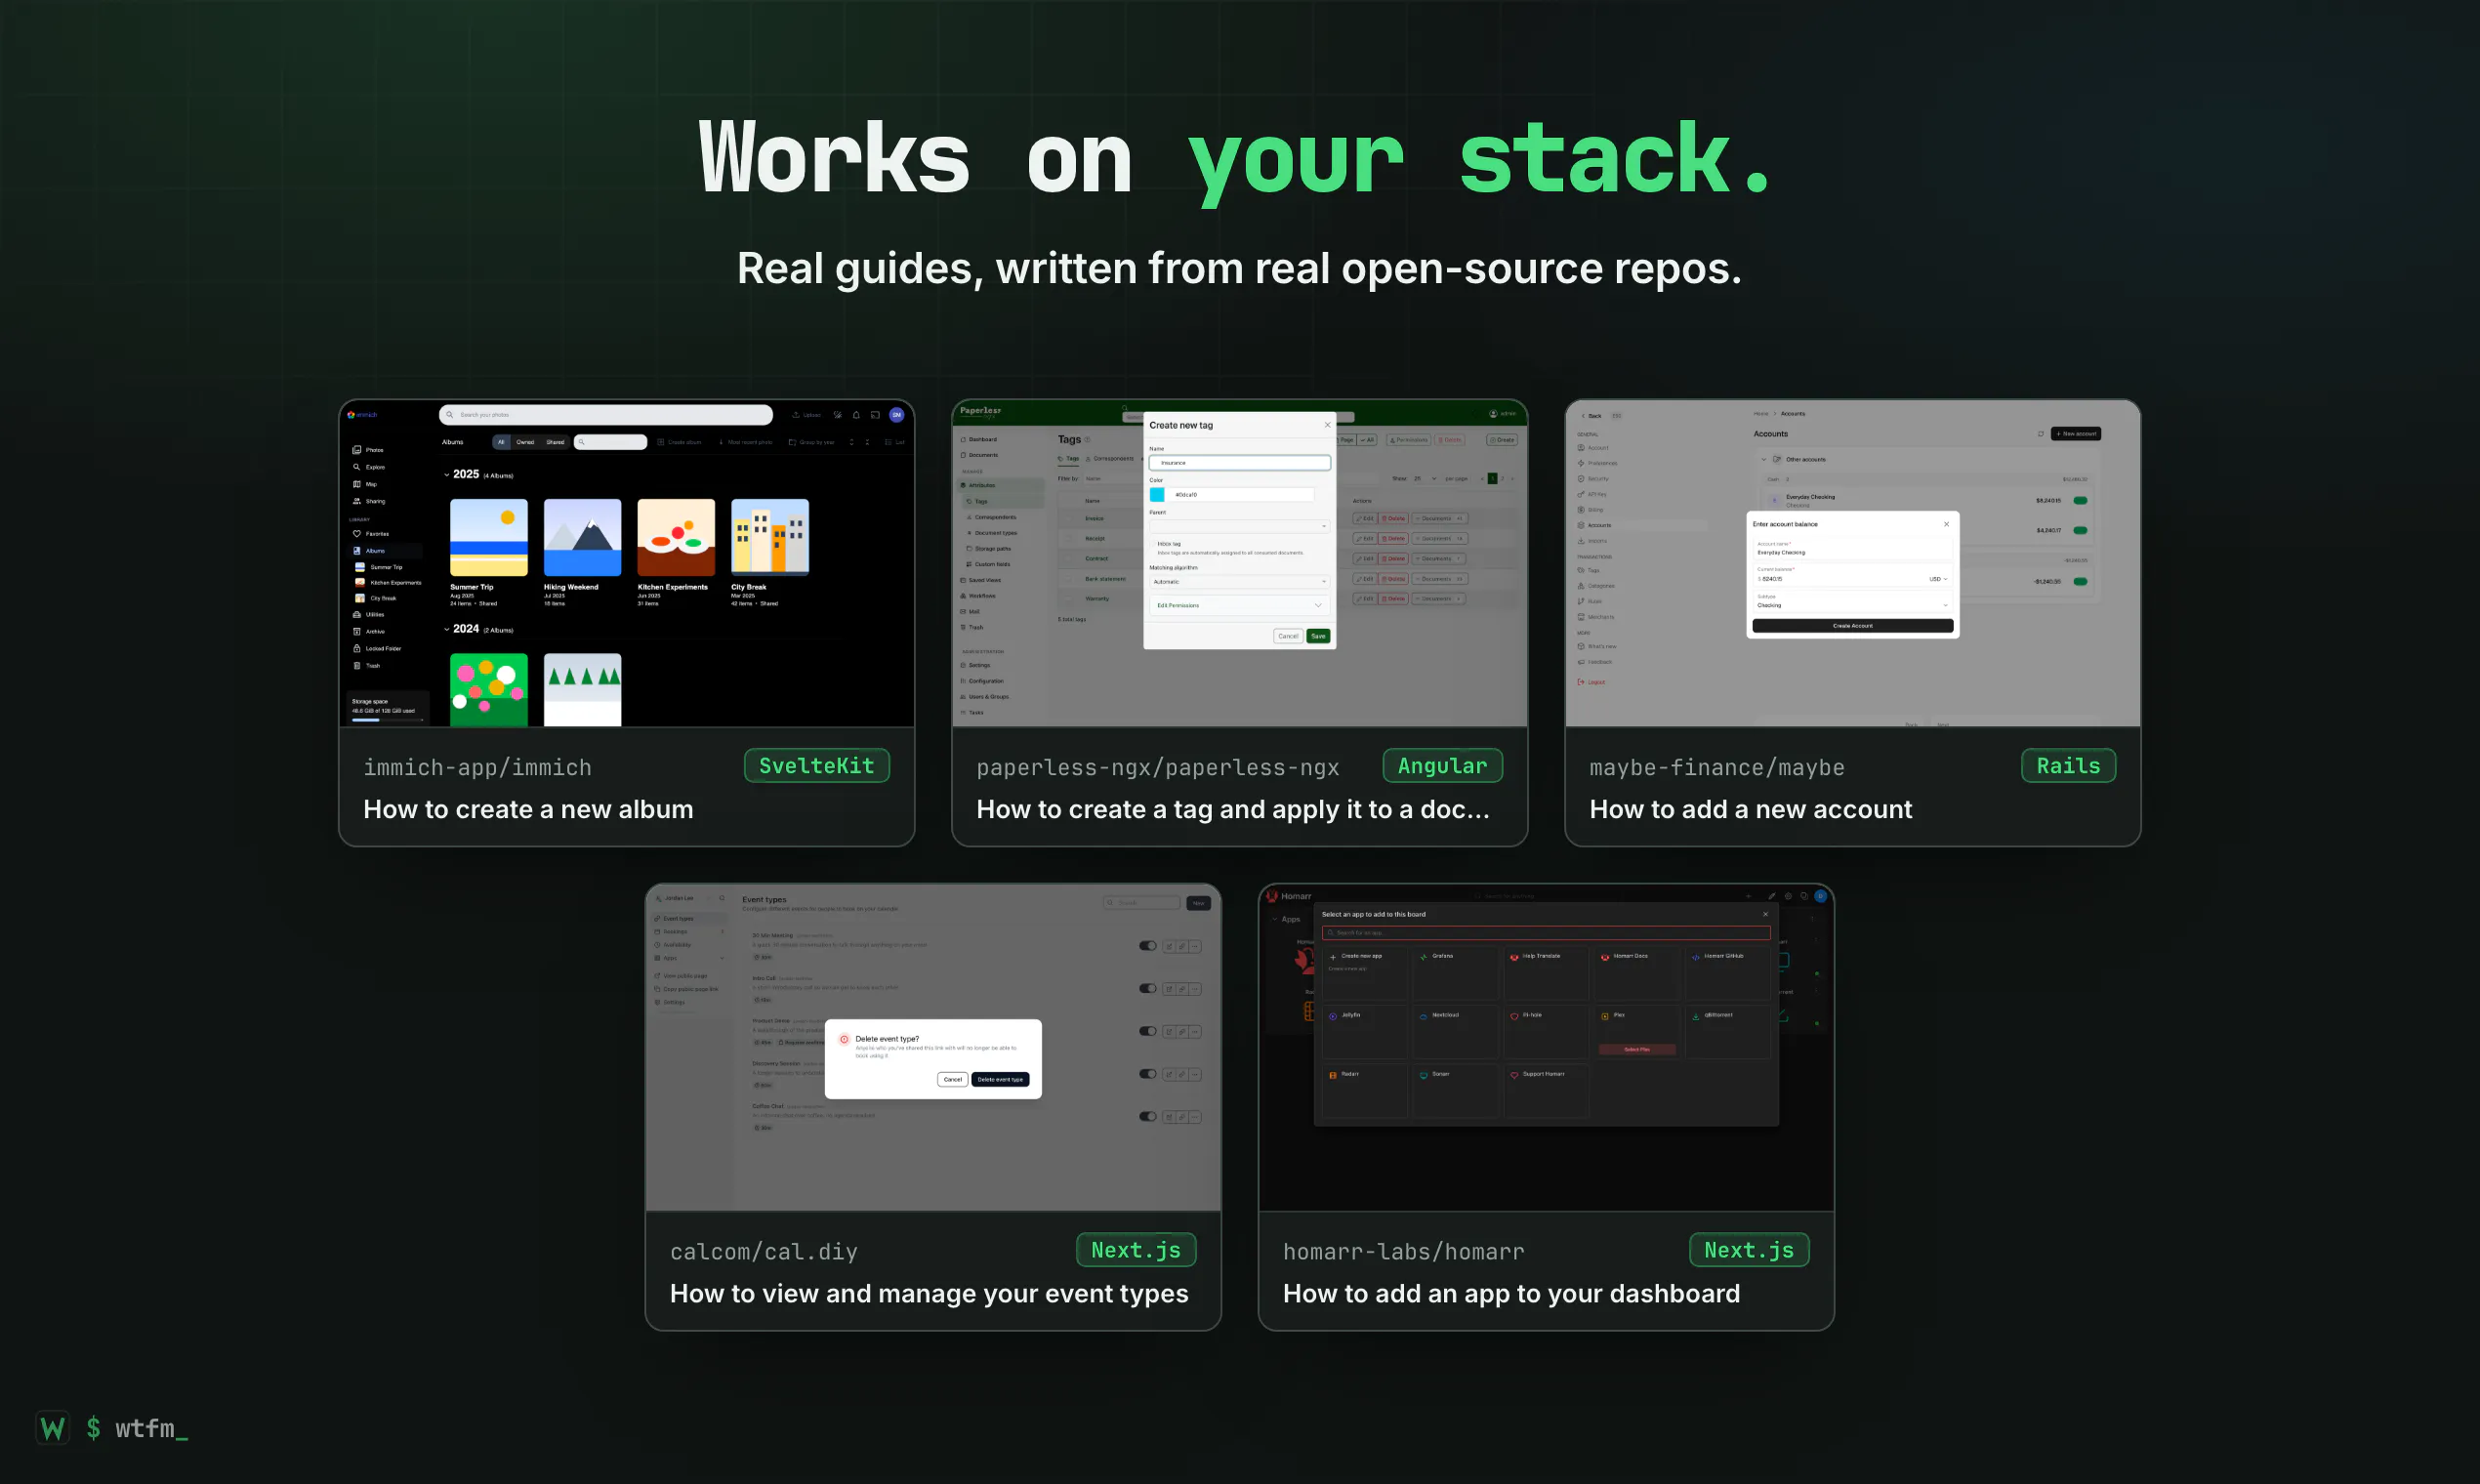Open Locked Folder in Immich sidebar

(377, 648)
